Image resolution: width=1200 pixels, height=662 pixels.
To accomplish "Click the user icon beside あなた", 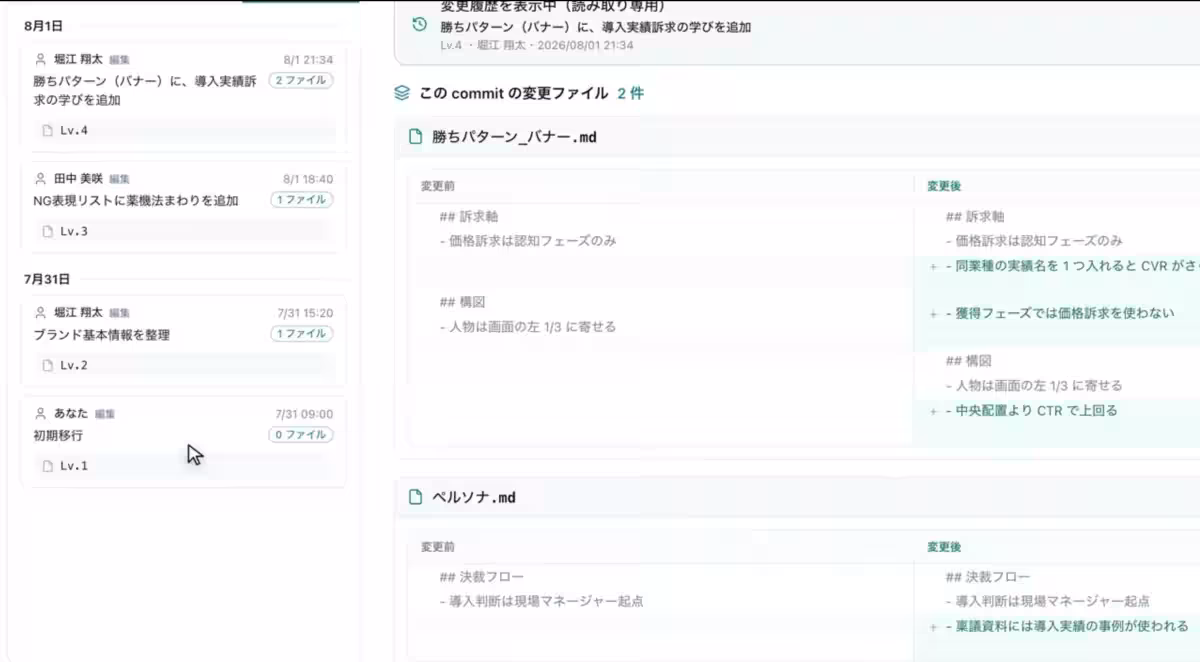I will (x=41, y=413).
